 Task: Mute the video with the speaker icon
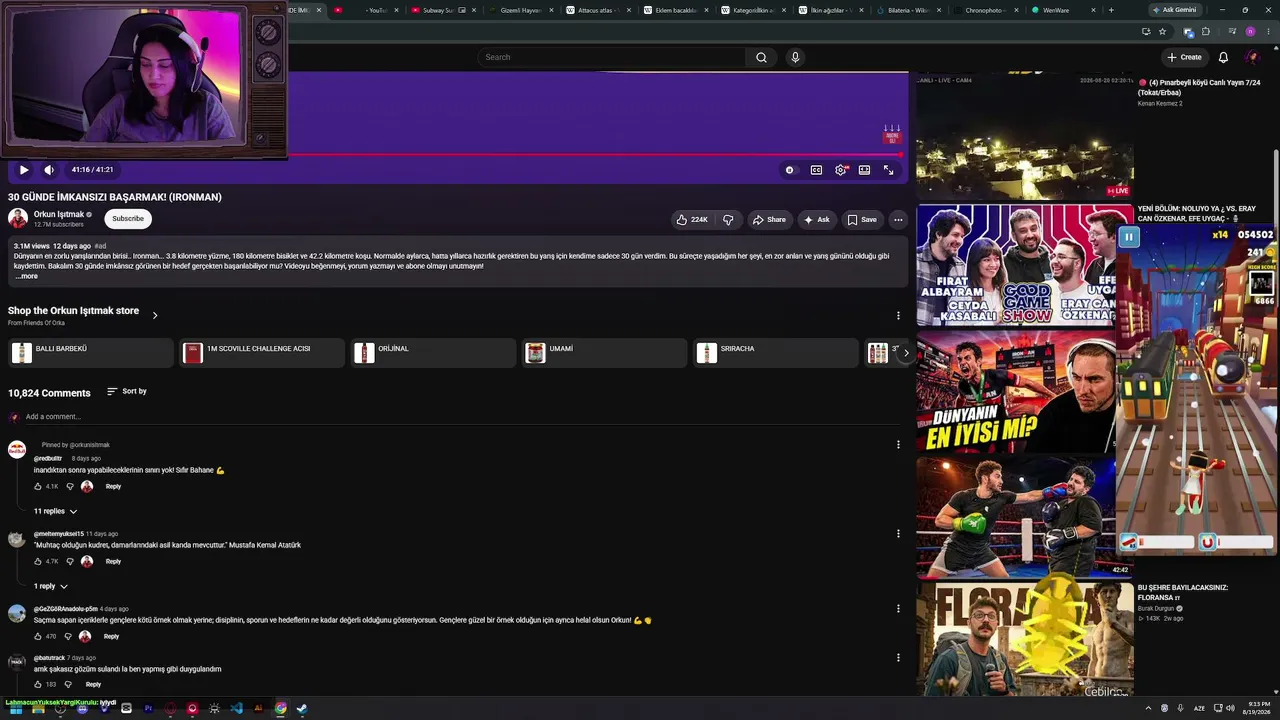(49, 170)
